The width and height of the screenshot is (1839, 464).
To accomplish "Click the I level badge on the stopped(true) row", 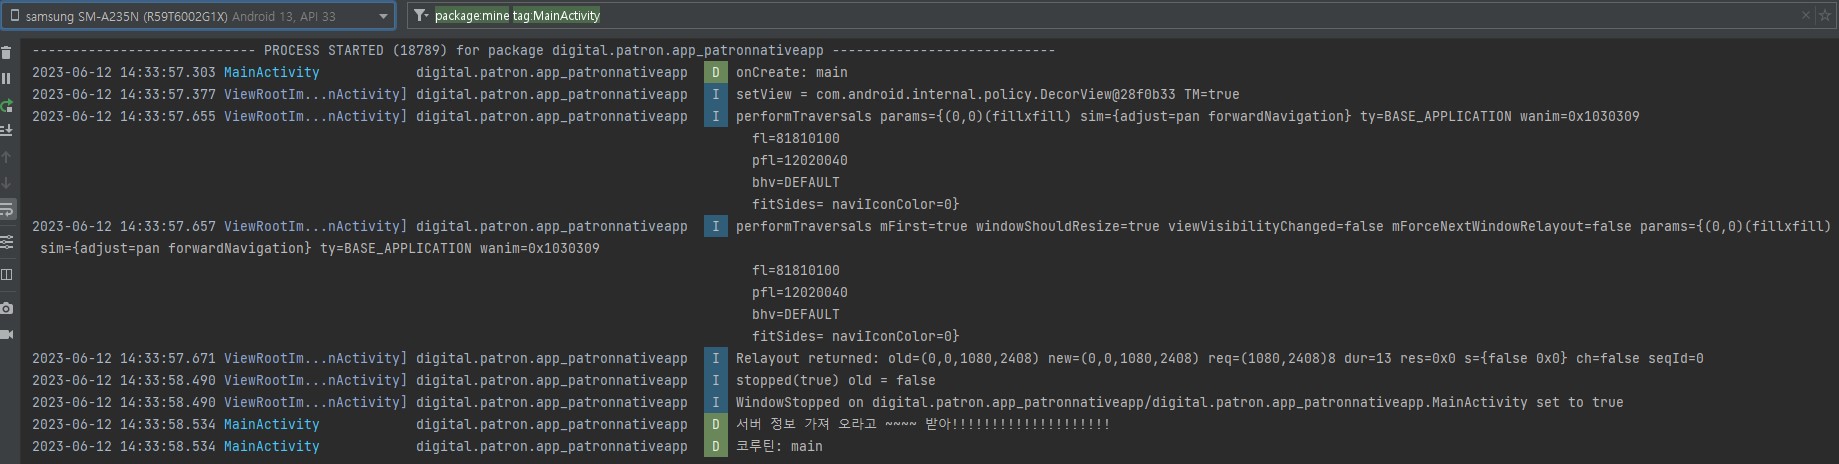I will click(716, 380).
